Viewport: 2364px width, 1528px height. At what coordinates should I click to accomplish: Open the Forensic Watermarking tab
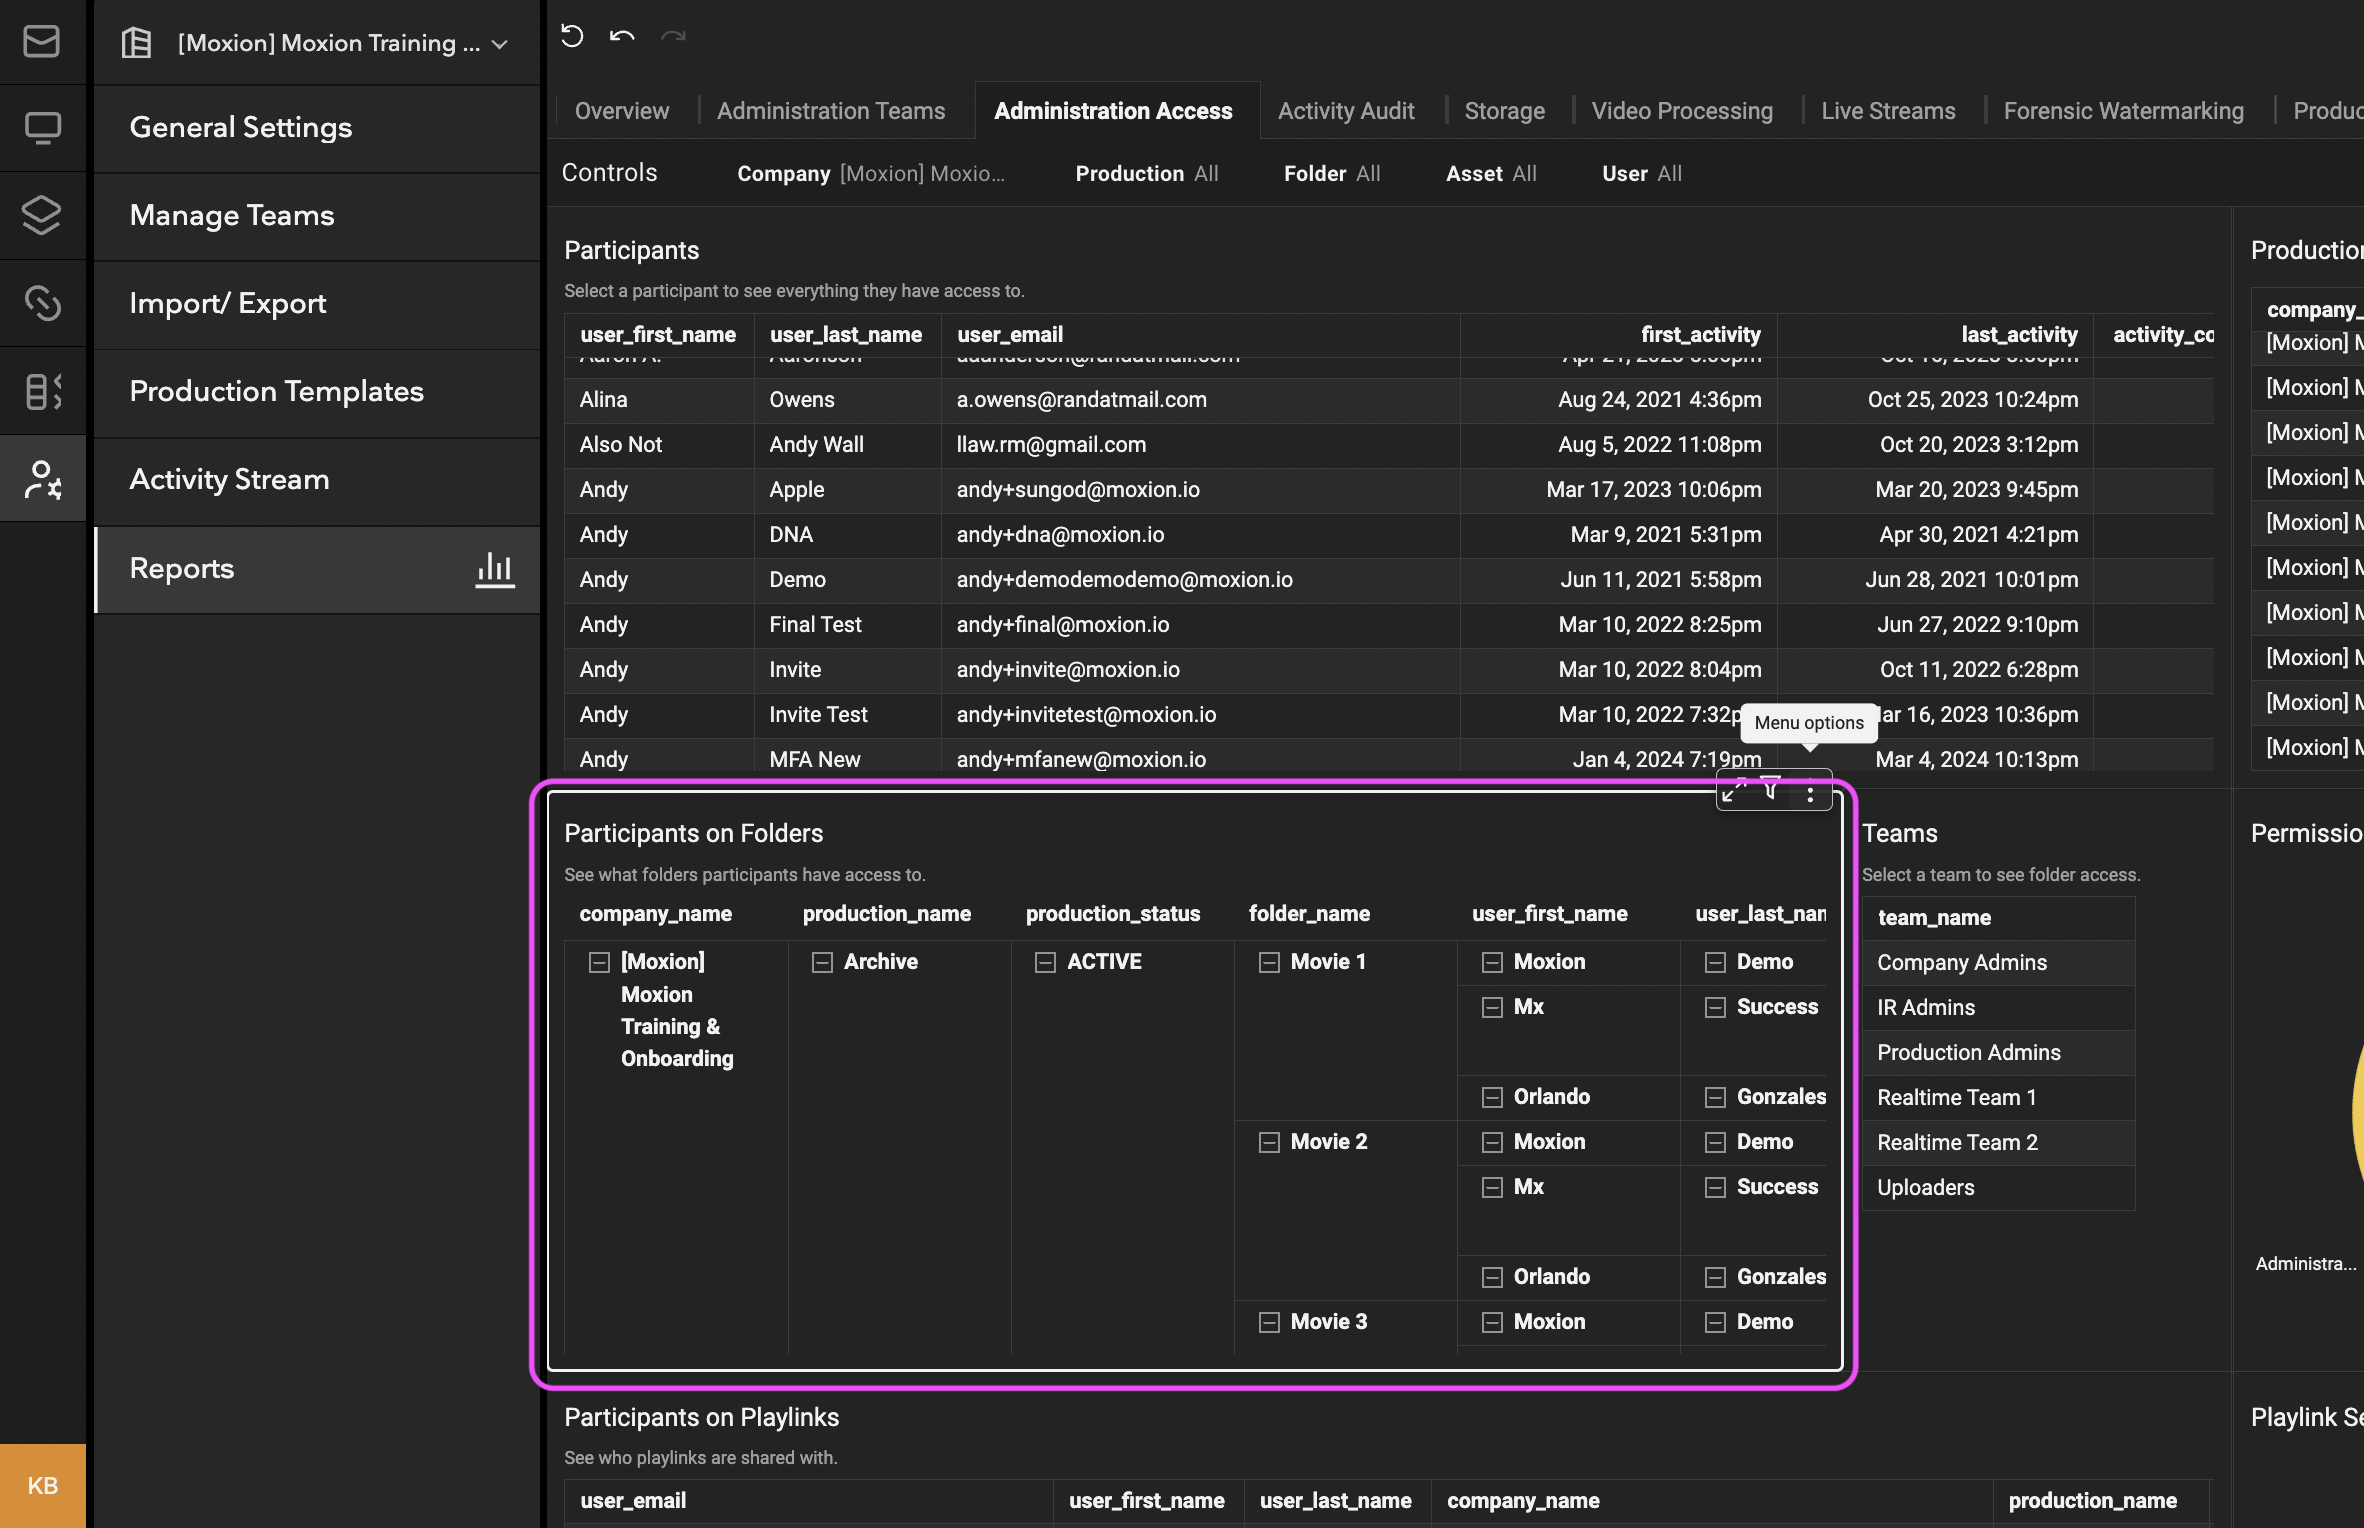coord(2123,110)
